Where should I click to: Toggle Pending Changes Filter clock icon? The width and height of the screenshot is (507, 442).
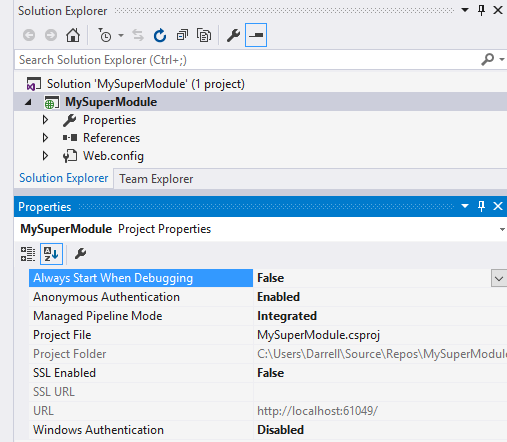coord(105,35)
